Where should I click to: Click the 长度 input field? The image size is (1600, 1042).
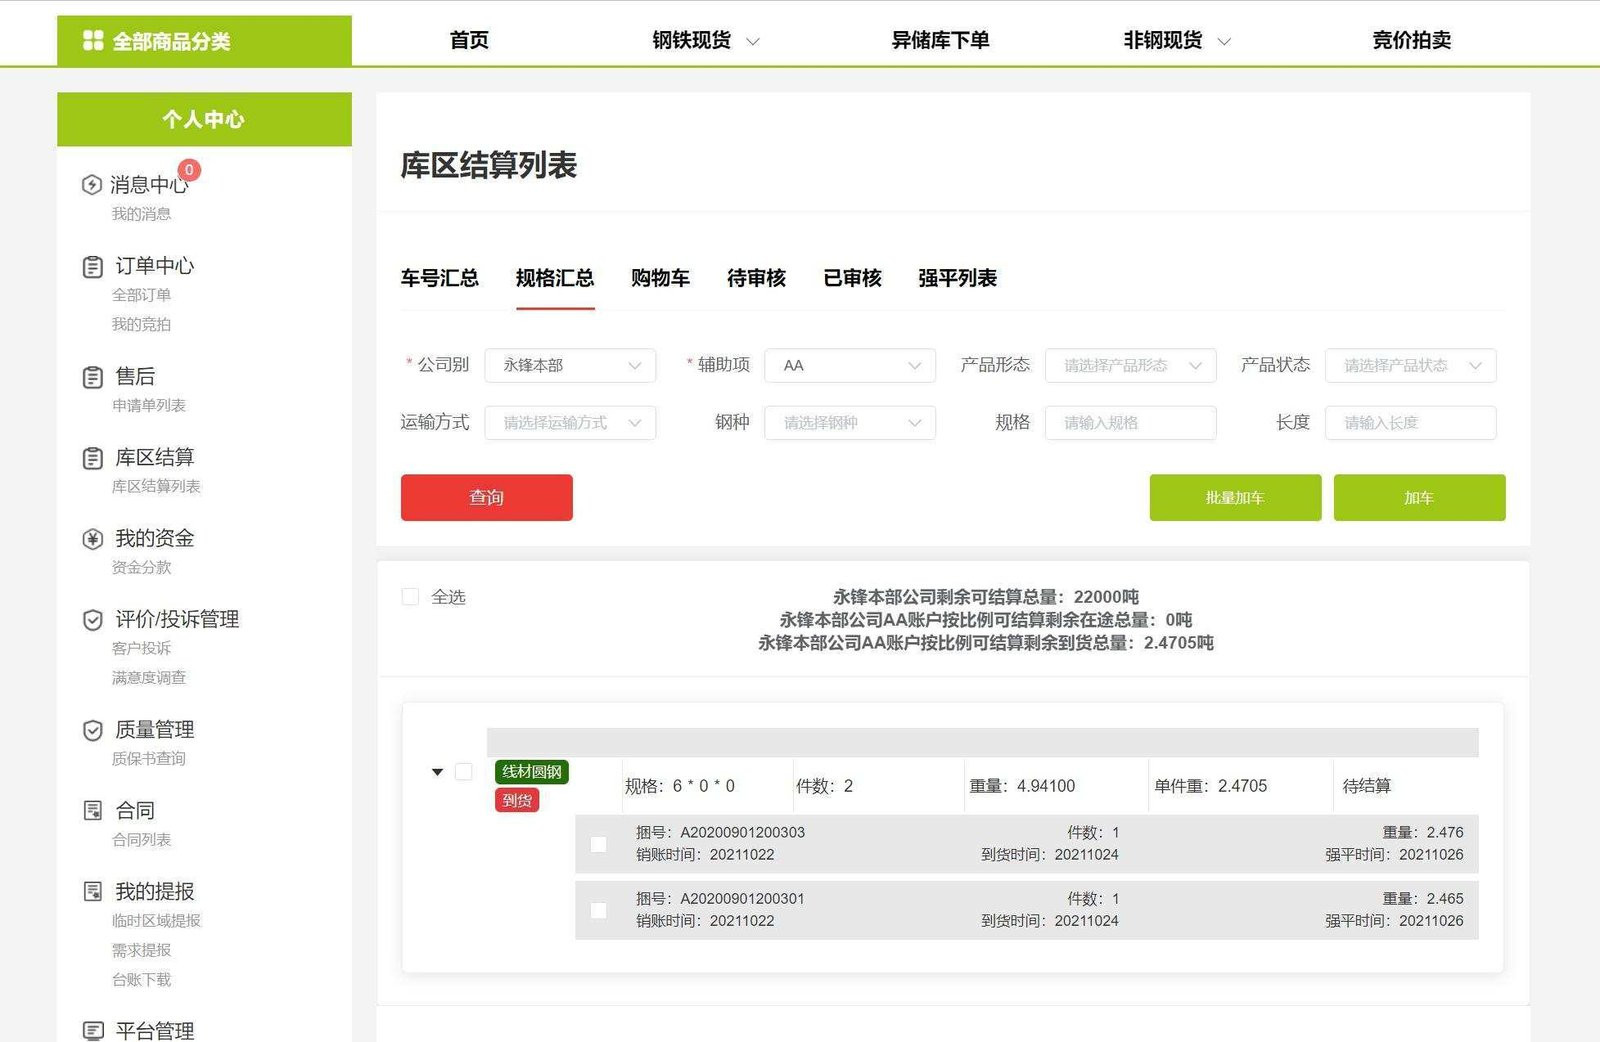click(1410, 422)
